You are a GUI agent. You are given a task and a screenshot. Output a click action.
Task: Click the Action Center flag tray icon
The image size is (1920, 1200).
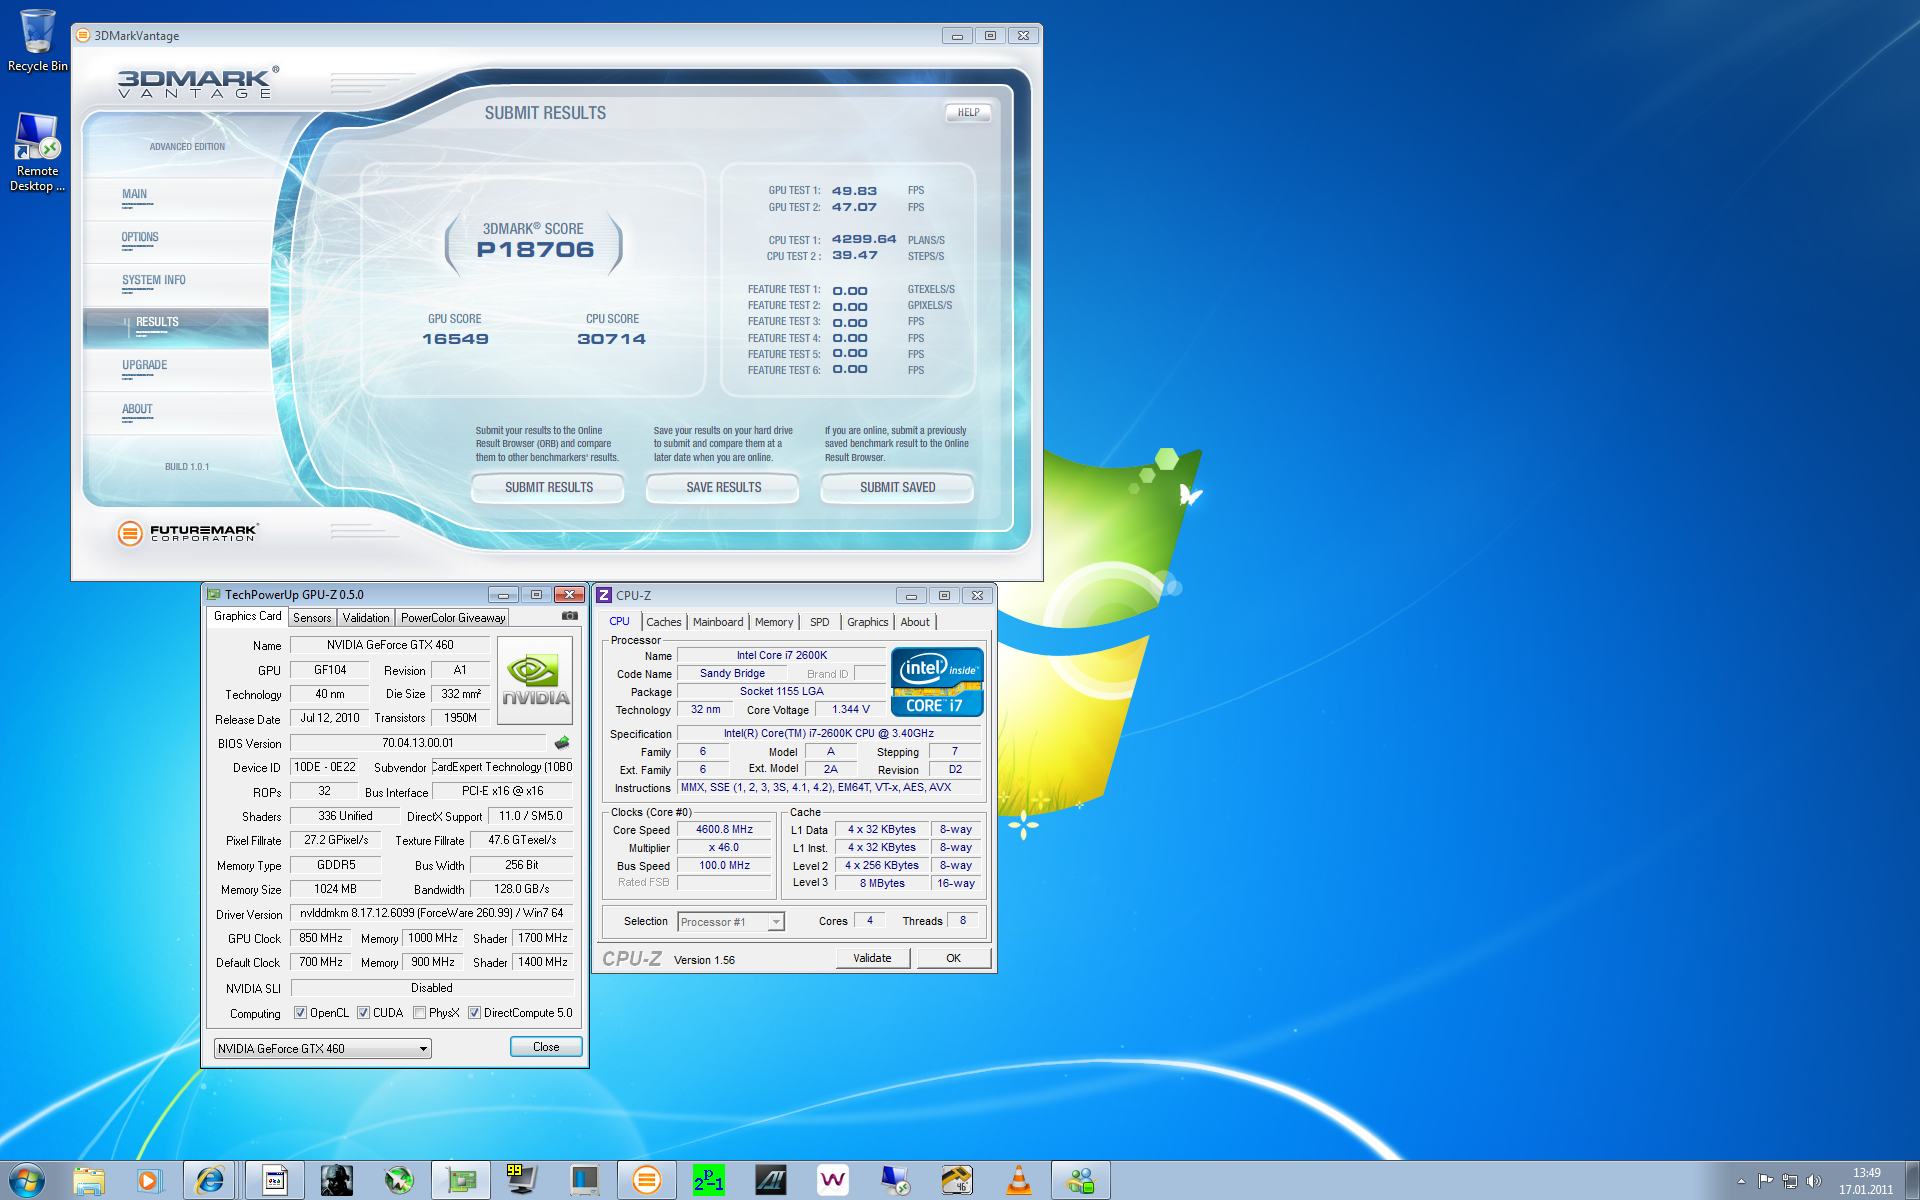coord(1765,1181)
